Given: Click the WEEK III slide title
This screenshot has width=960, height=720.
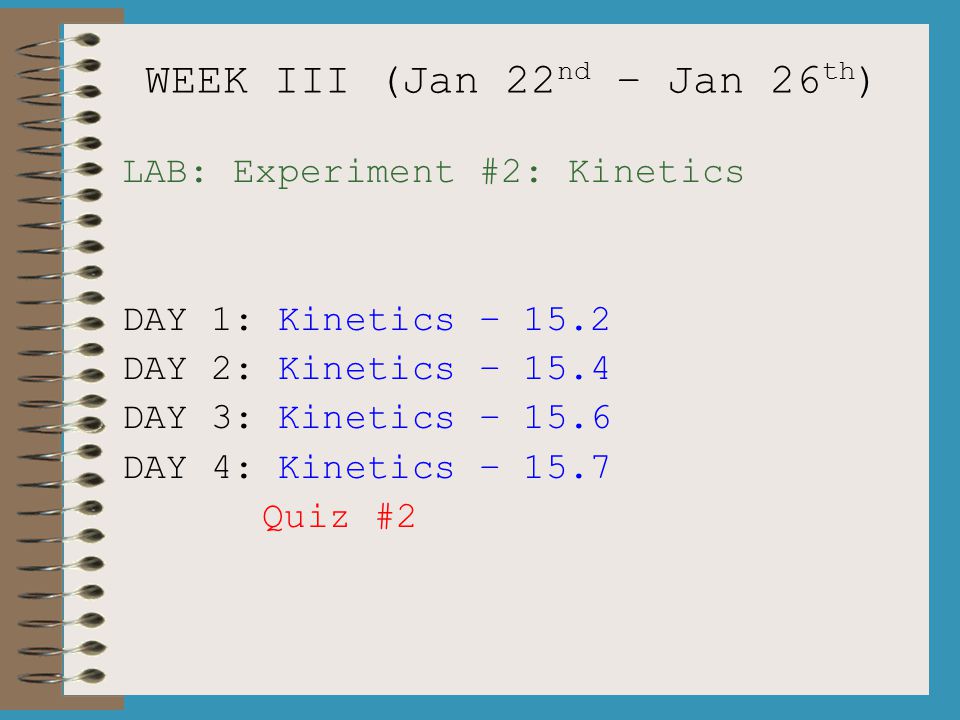Looking at the screenshot, I should pos(508,80).
